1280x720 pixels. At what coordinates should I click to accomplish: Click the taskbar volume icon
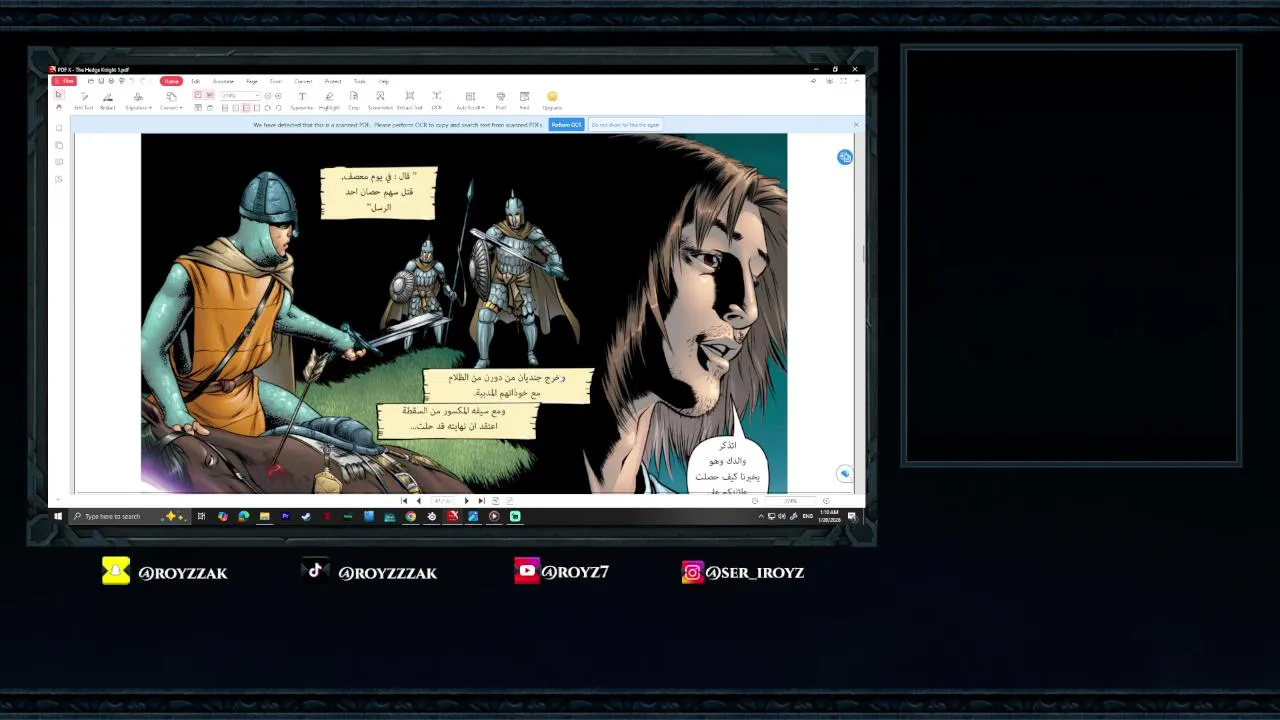tap(782, 516)
